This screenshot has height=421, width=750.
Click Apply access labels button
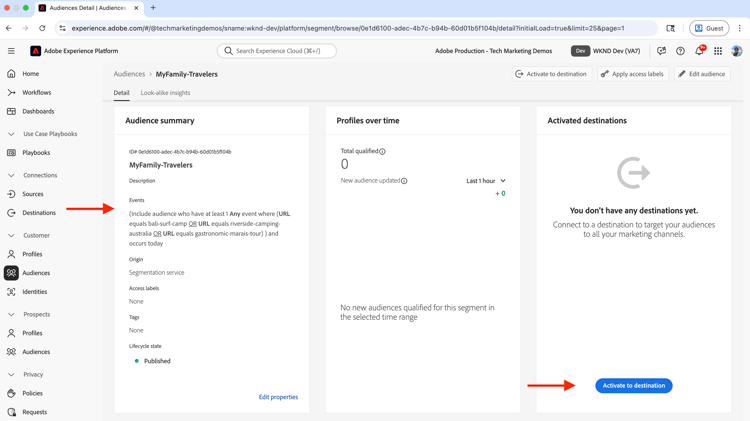(632, 74)
